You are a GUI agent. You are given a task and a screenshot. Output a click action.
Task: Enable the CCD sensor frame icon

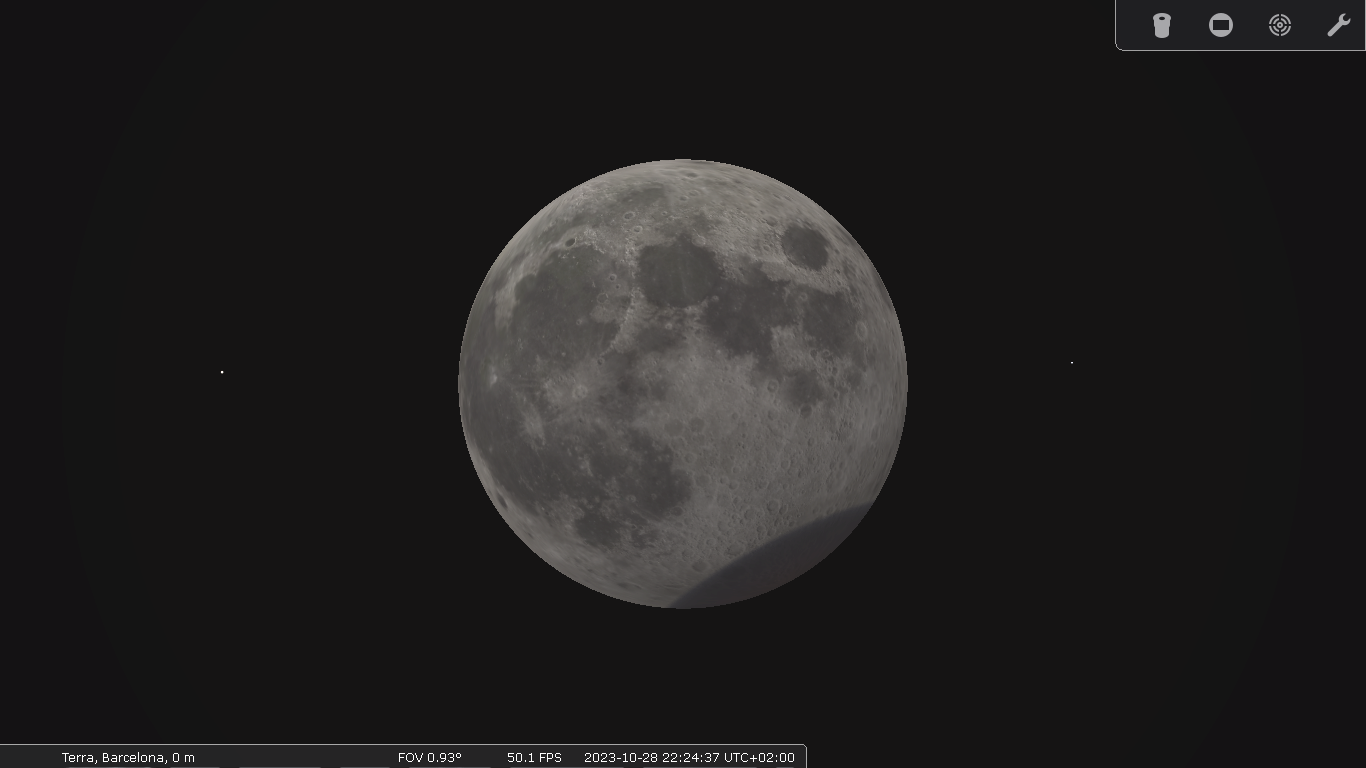[1221, 25]
